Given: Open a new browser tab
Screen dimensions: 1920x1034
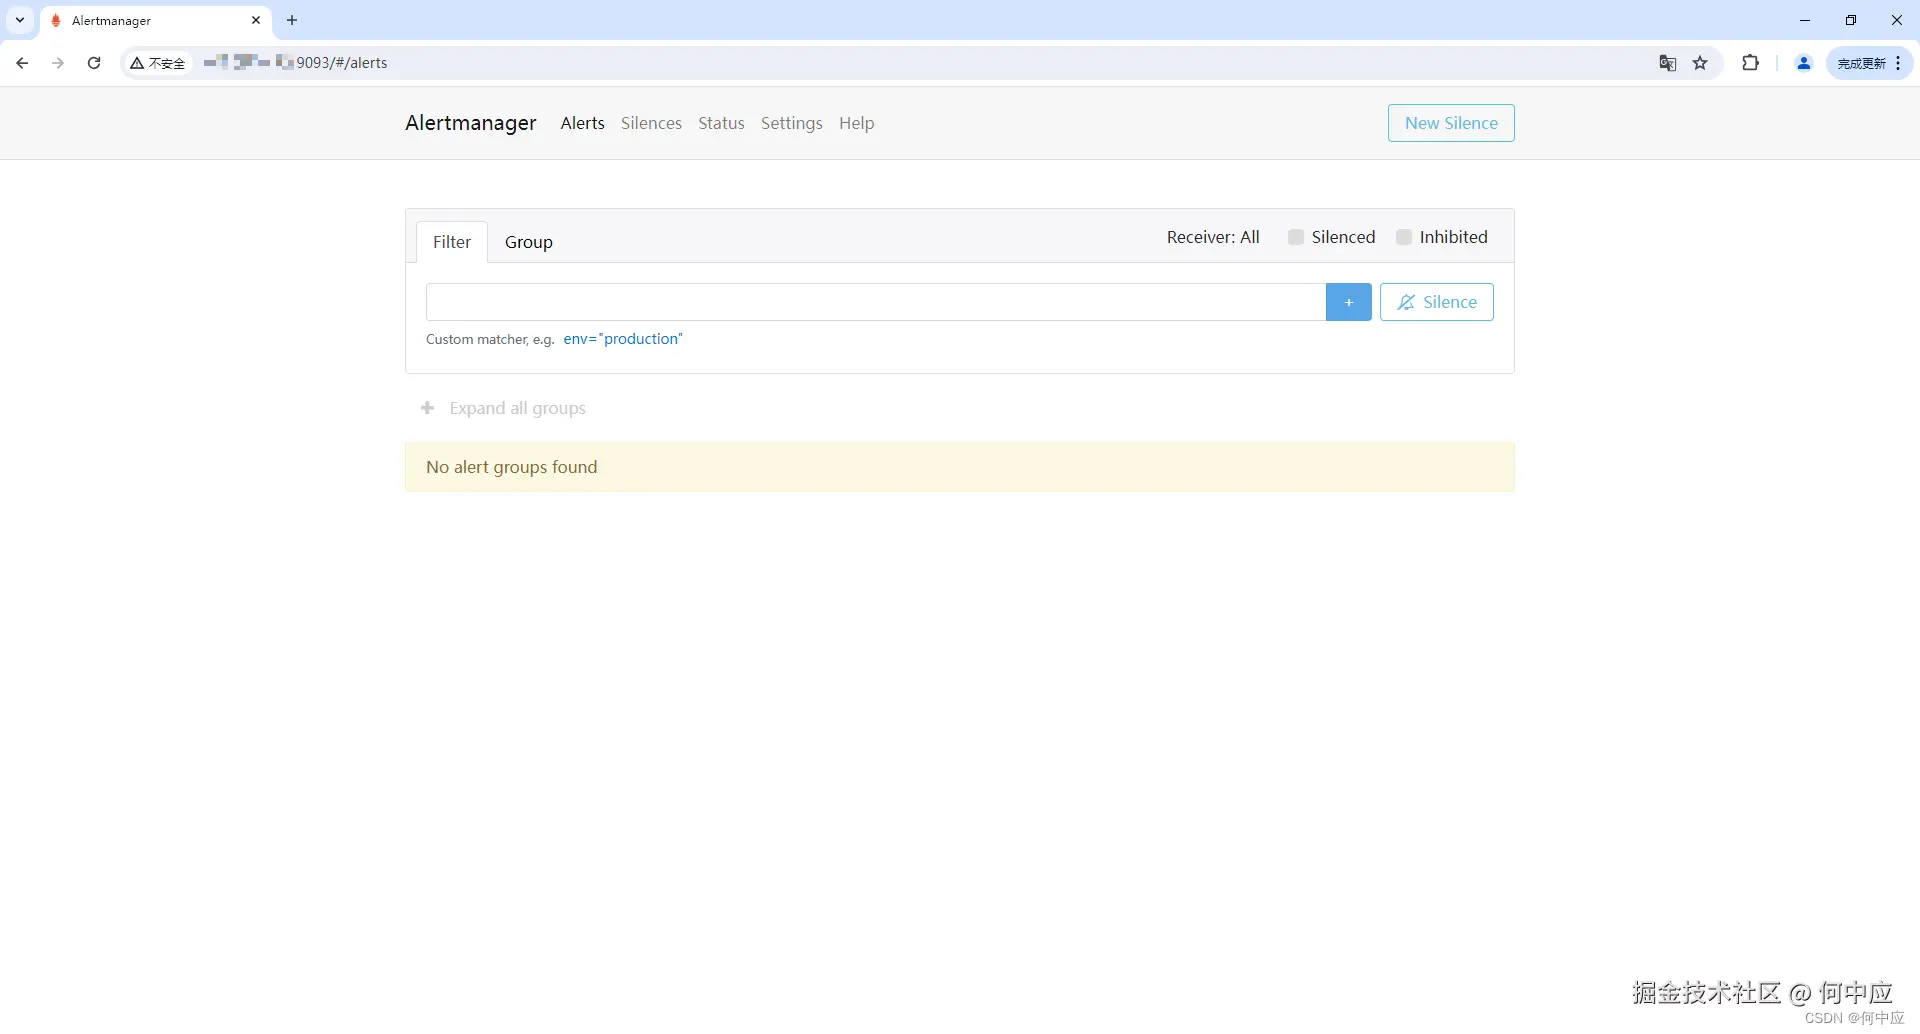Looking at the screenshot, I should point(292,20).
